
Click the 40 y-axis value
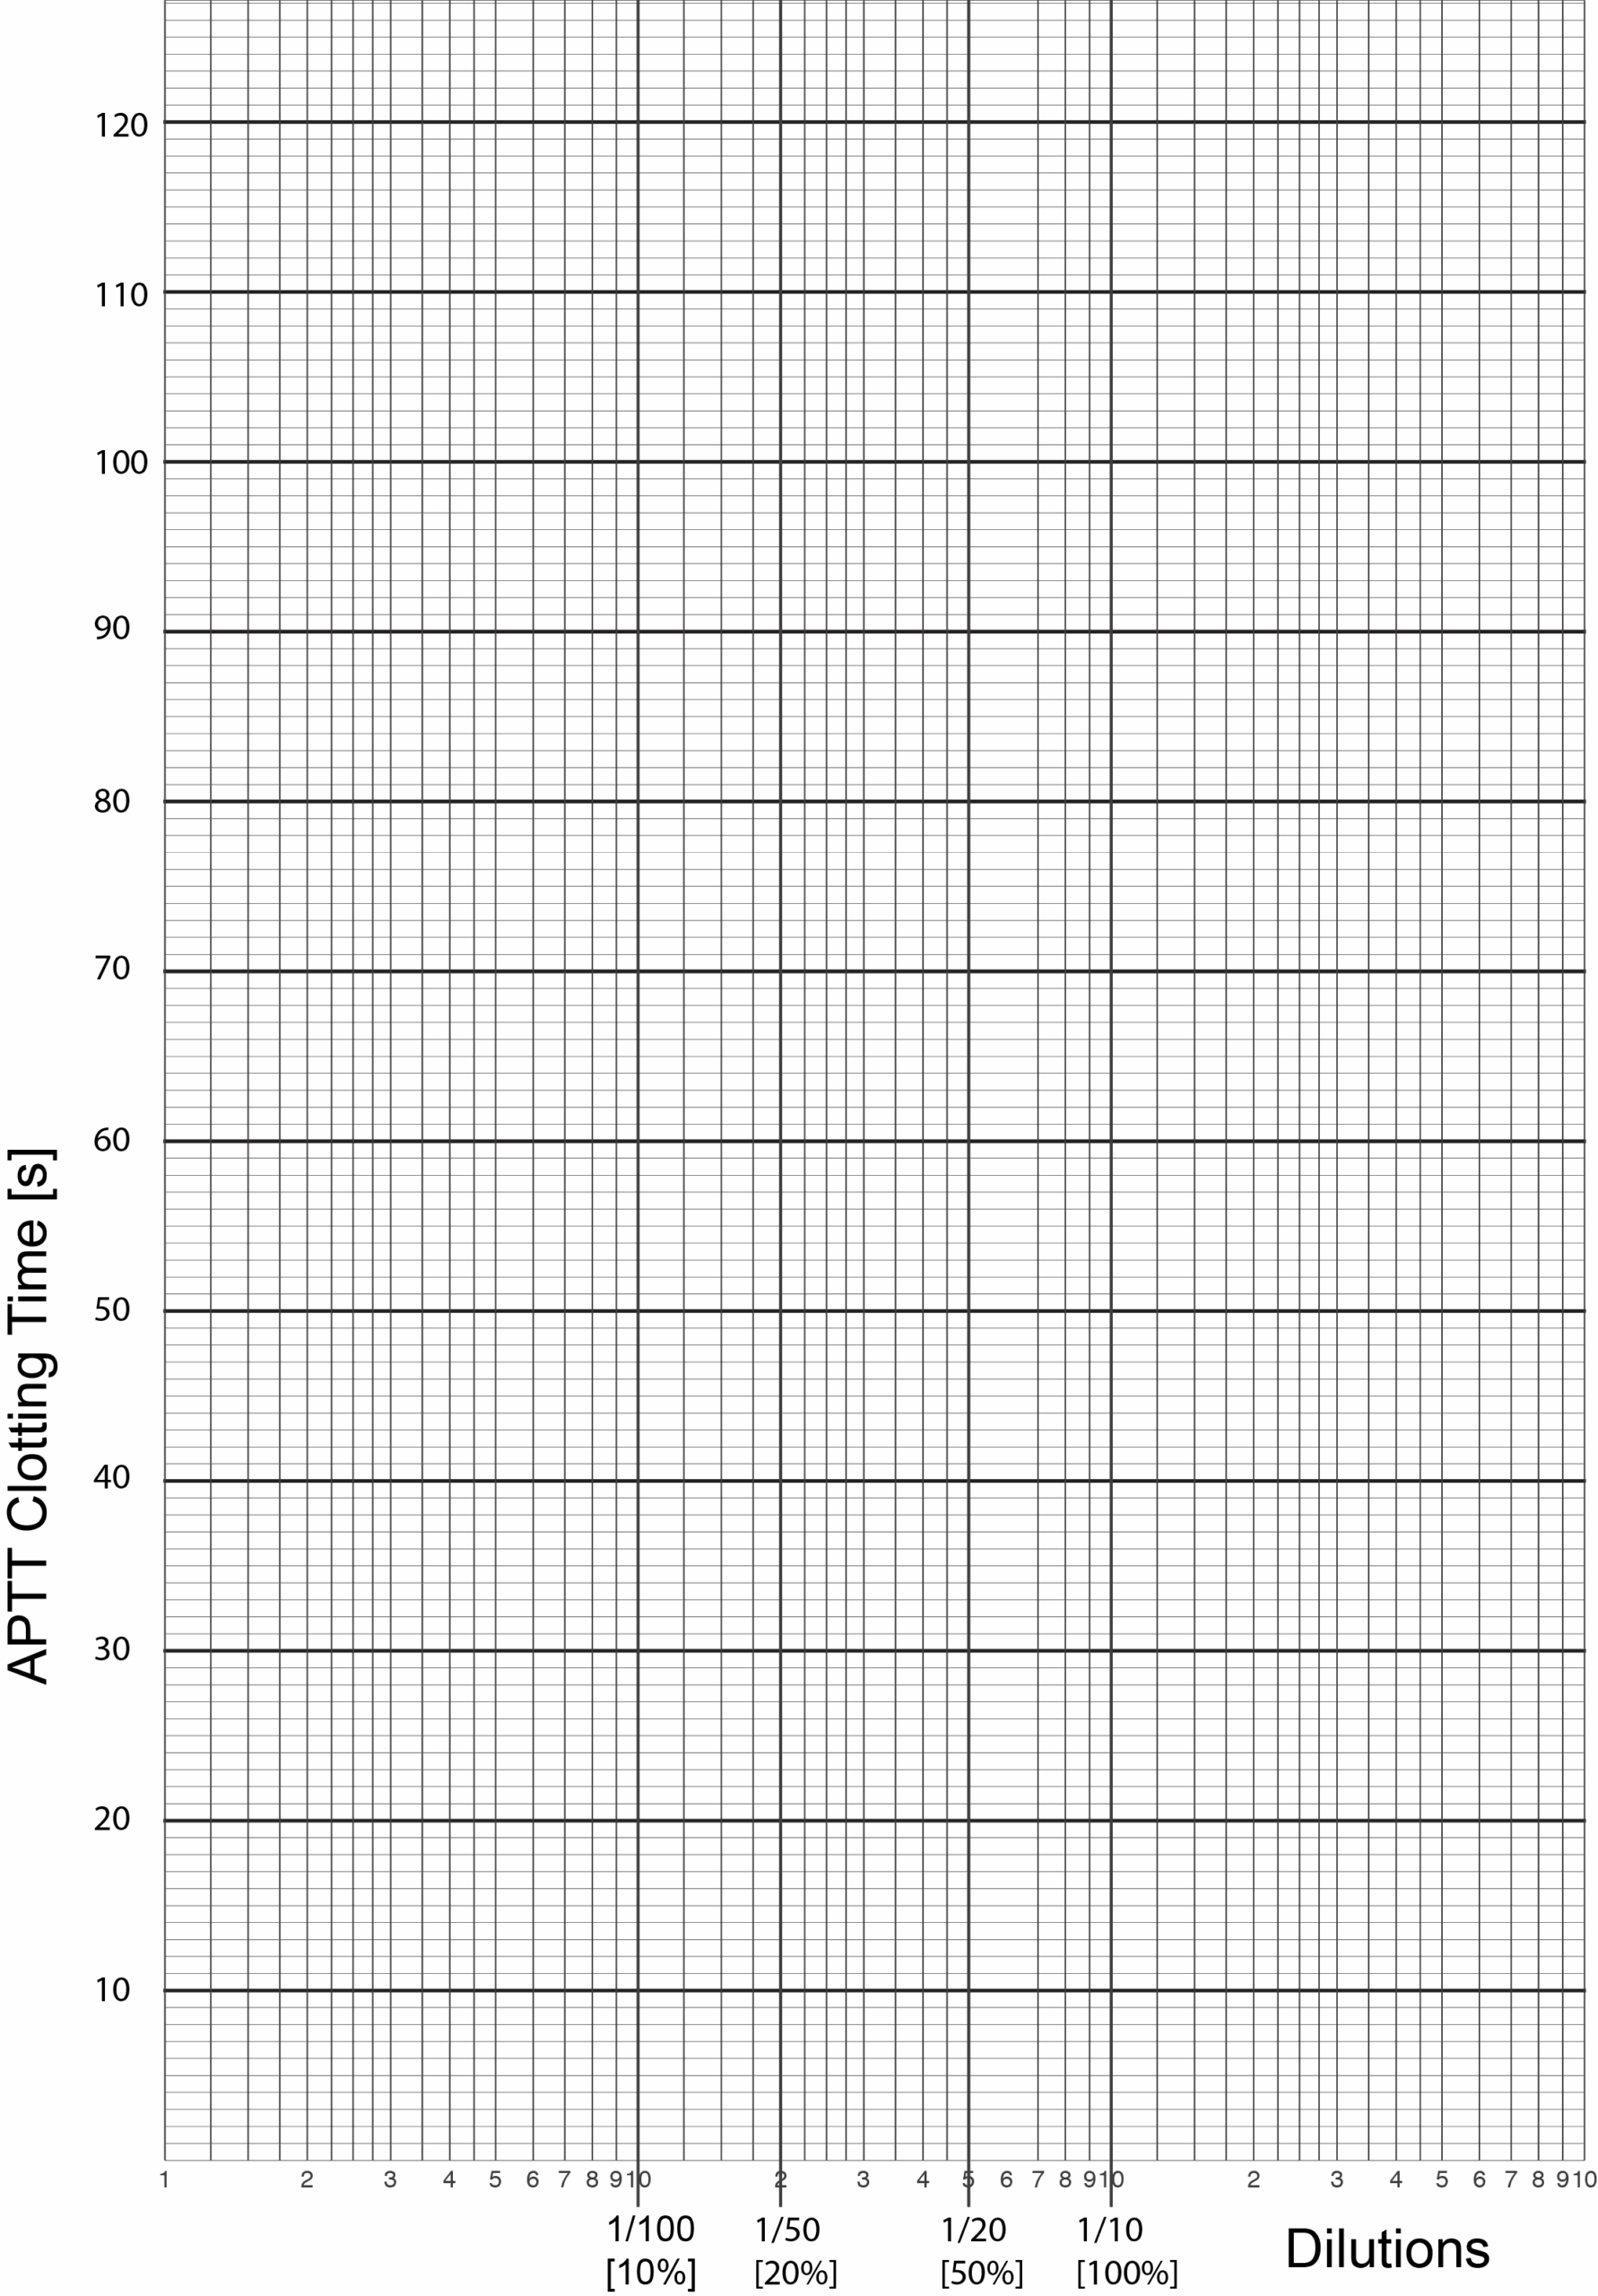(x=112, y=1477)
